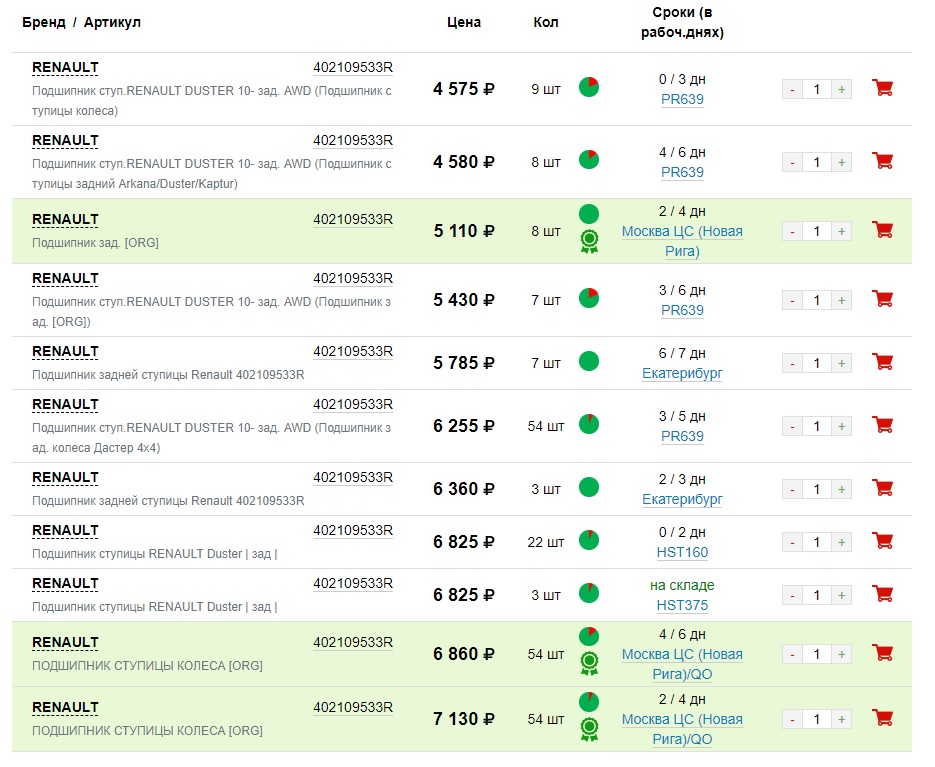
Task: Click the Бренд / Артикул column header
Action: click(81, 23)
